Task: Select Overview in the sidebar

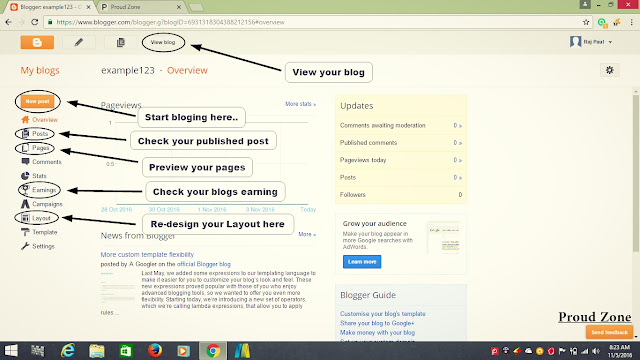Action: [x=40, y=120]
